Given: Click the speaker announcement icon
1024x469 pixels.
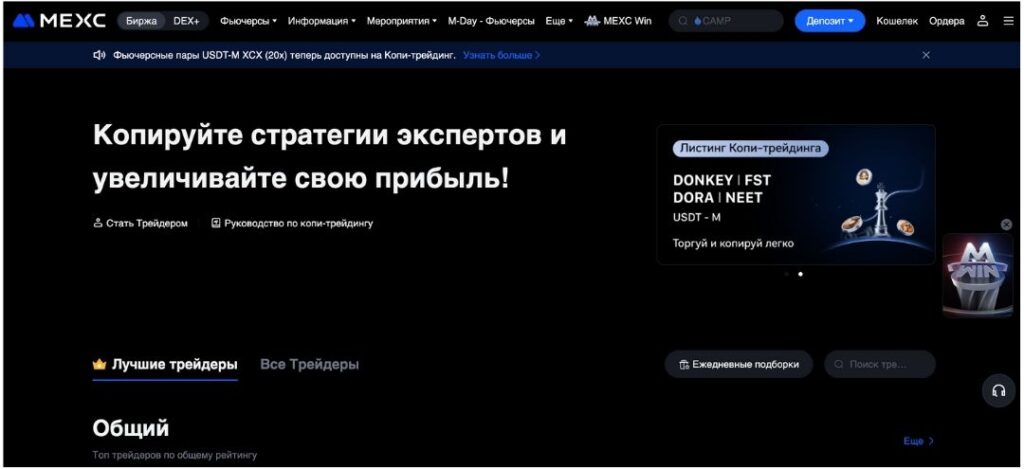Looking at the screenshot, I should click(x=99, y=56).
